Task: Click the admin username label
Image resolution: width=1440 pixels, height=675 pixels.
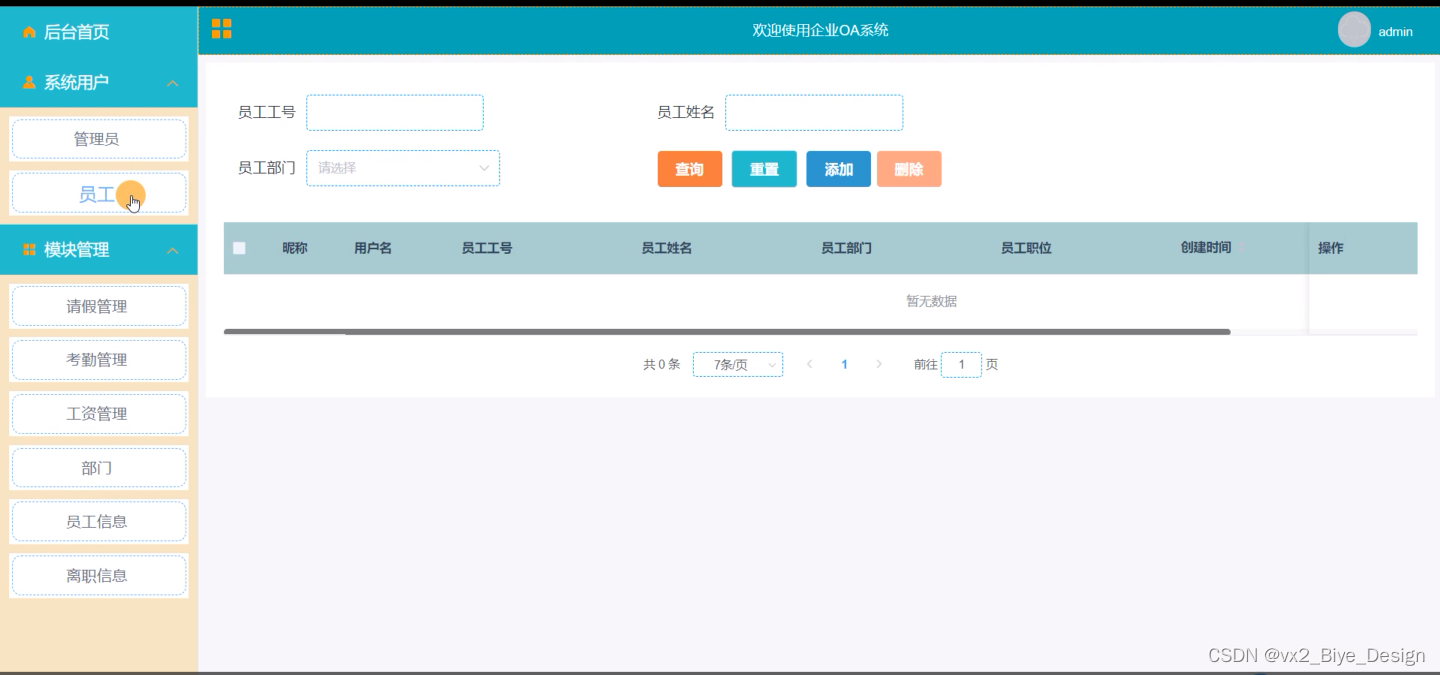Action: tap(1395, 31)
